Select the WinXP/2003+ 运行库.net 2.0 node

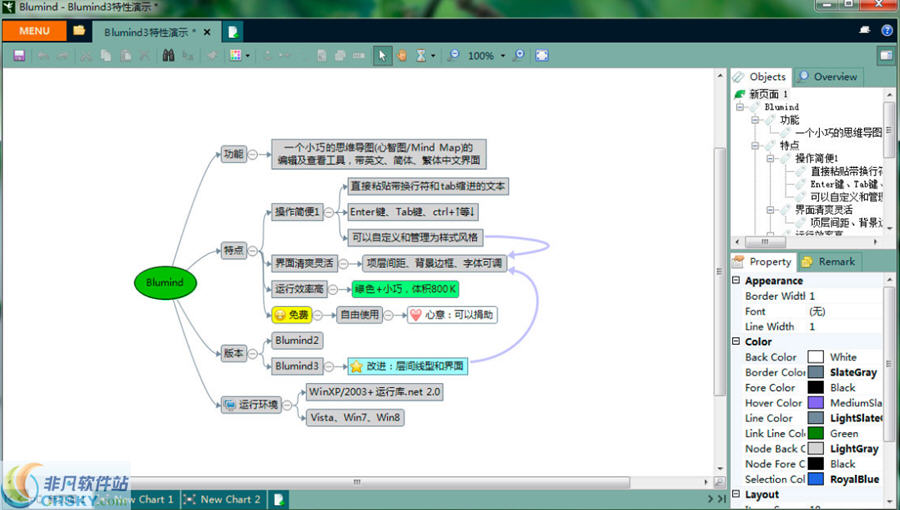374,392
